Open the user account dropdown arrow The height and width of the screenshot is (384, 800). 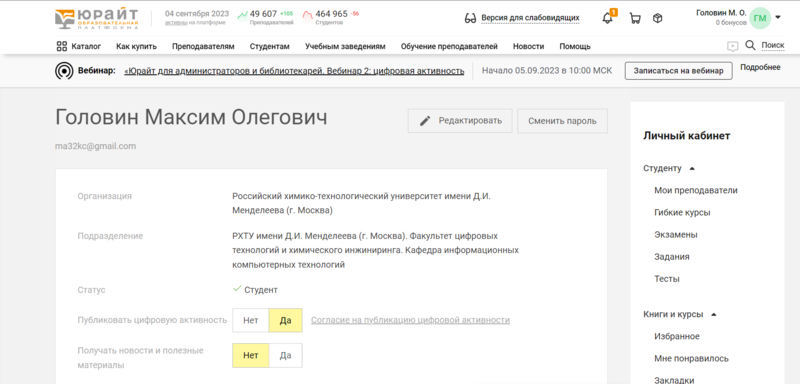778,17
